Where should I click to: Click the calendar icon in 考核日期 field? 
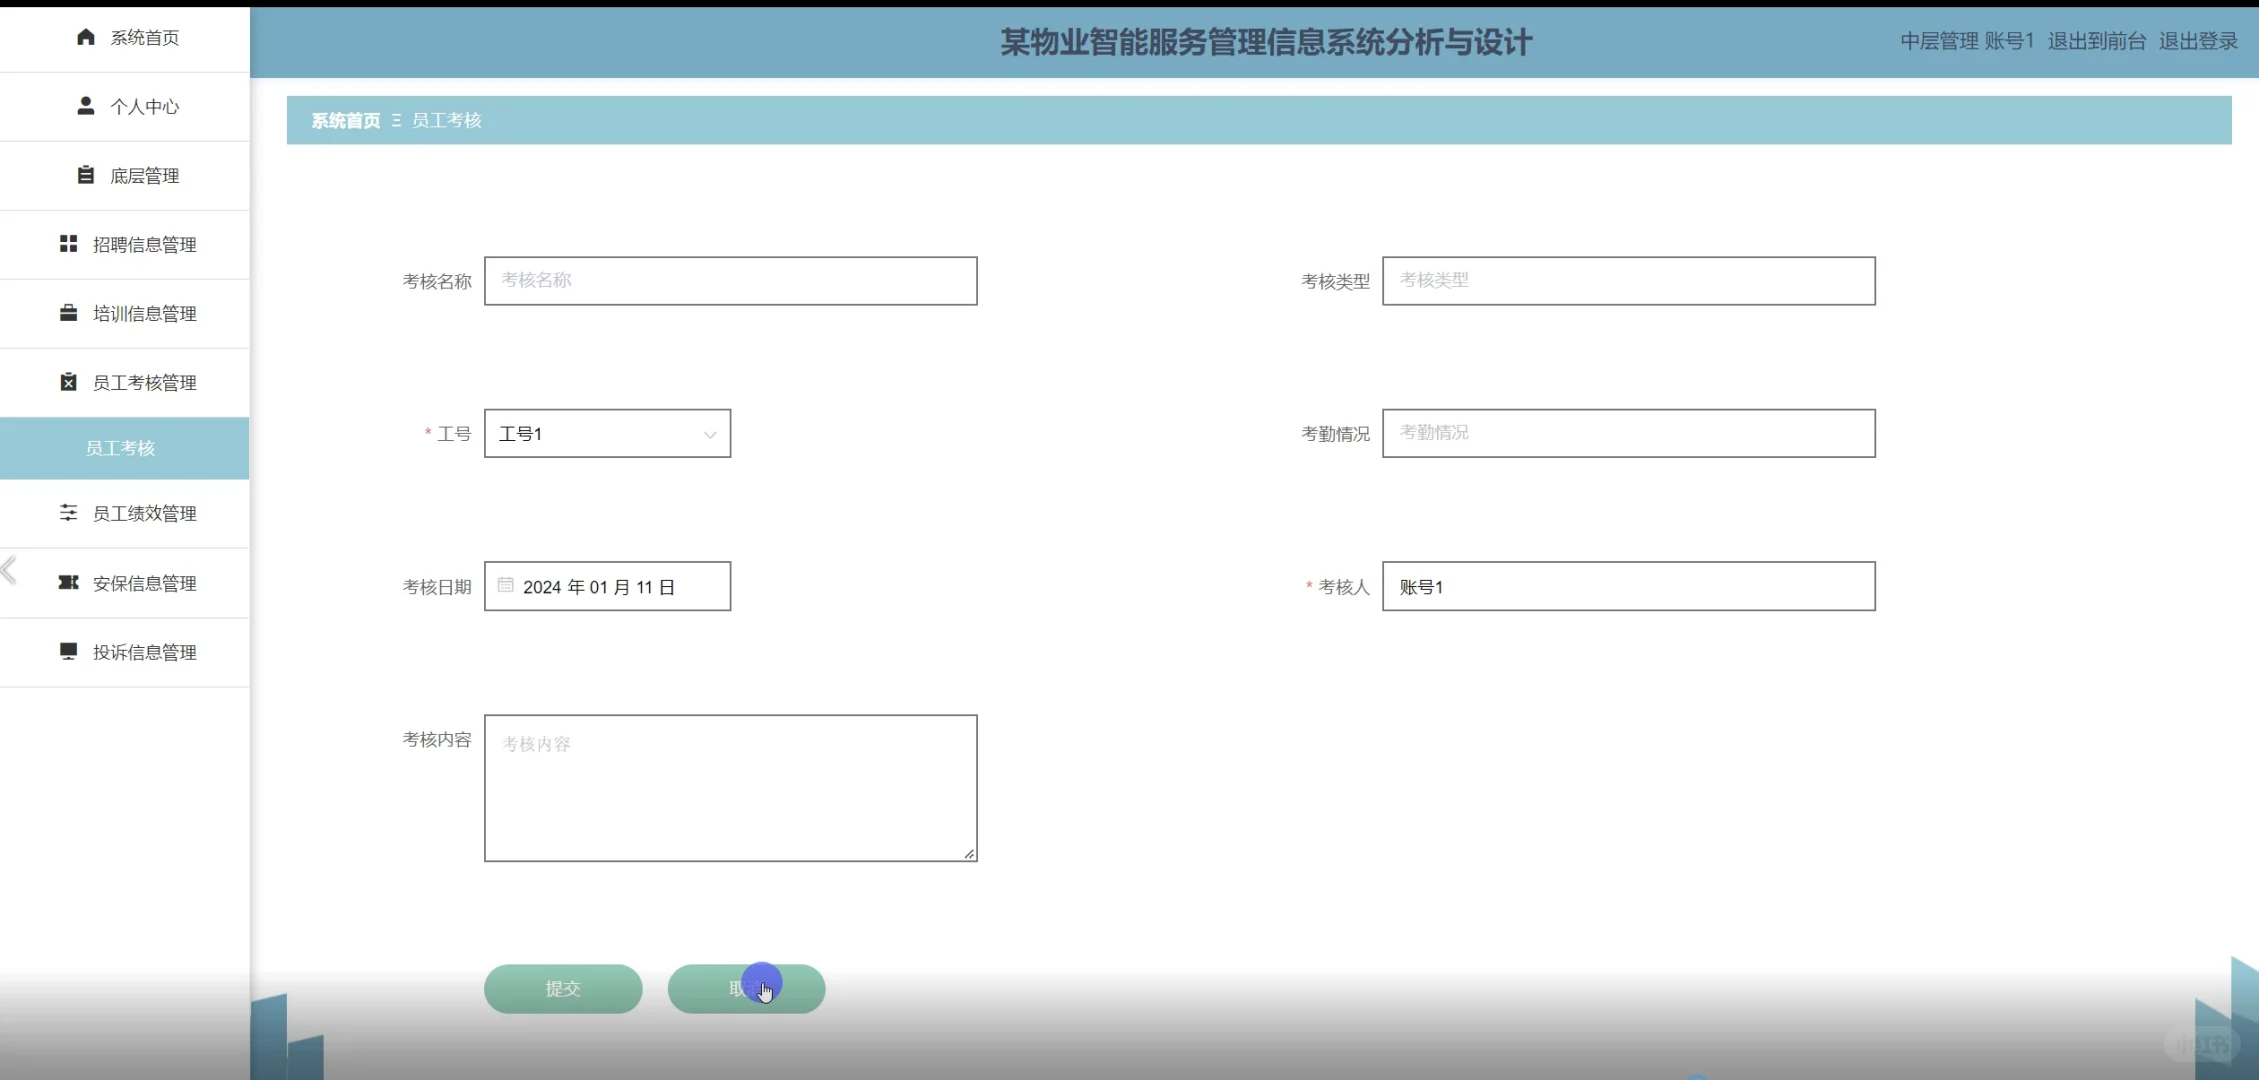[506, 586]
